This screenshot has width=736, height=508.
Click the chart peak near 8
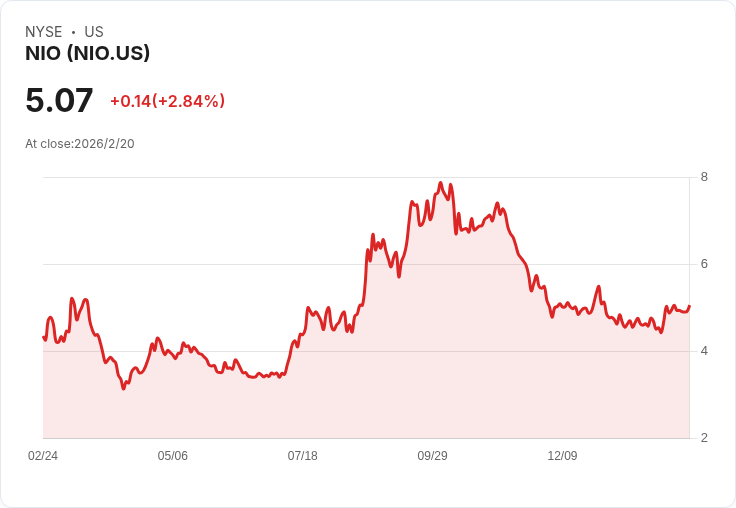(x=440, y=183)
